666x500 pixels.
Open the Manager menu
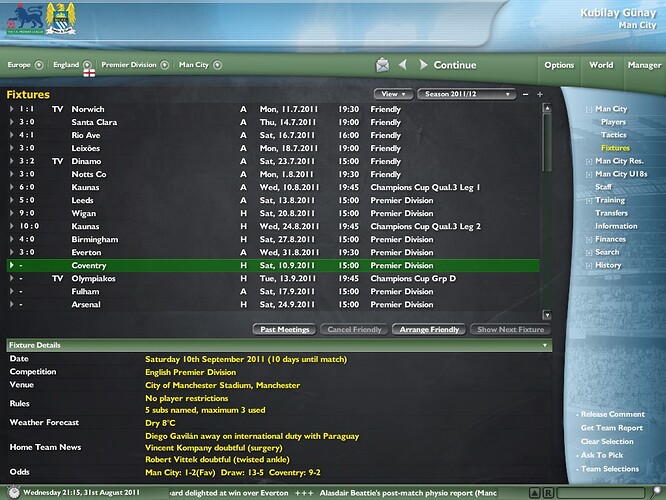(x=644, y=65)
